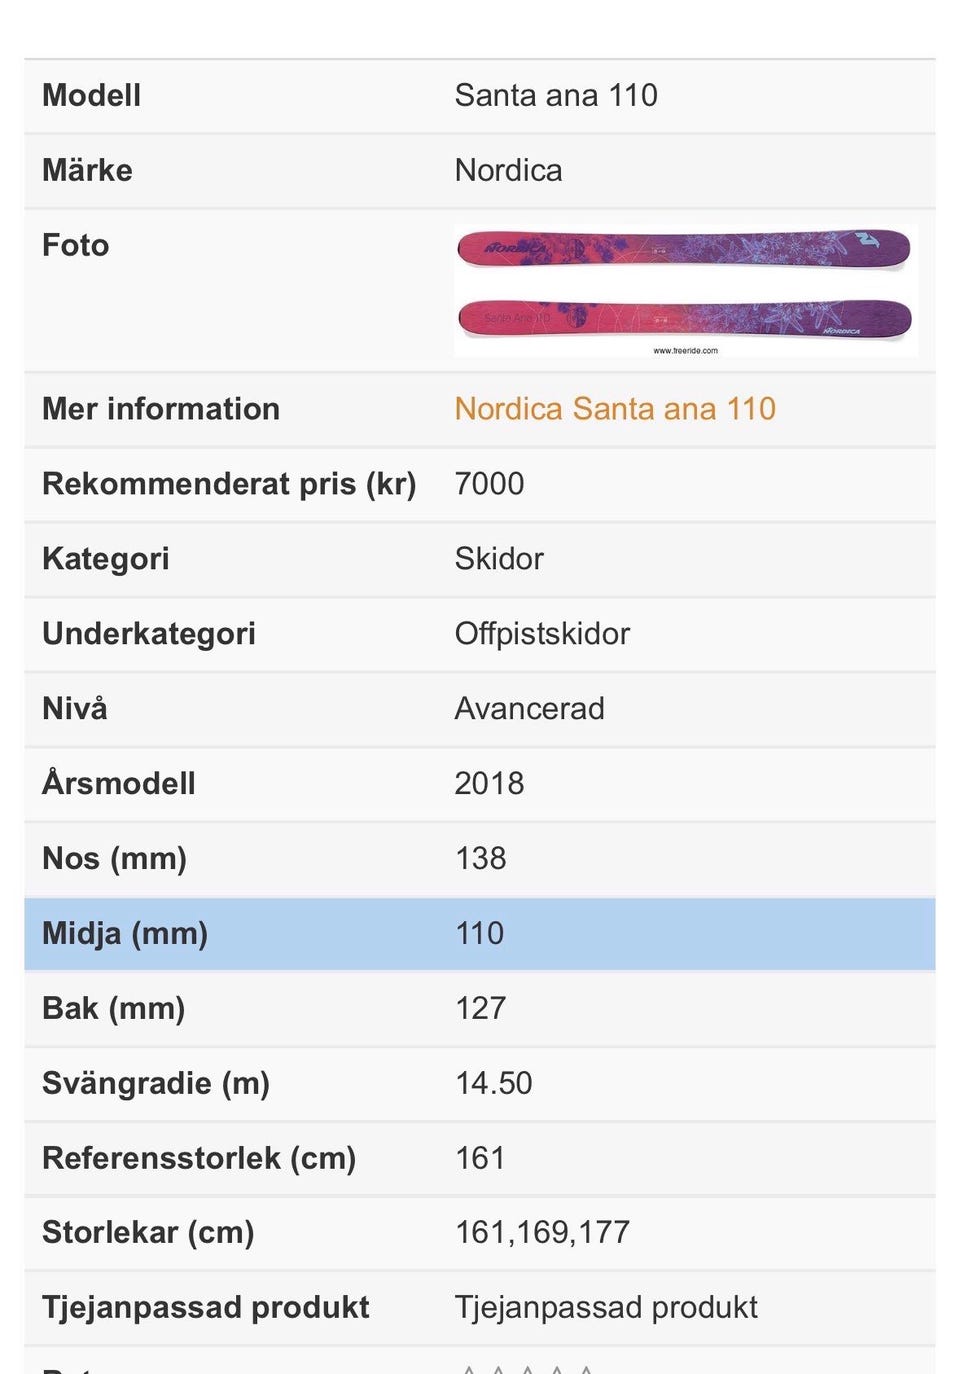The width and height of the screenshot is (960, 1374).
Task: Select the Kategori value Skidor
Action: [499, 559]
